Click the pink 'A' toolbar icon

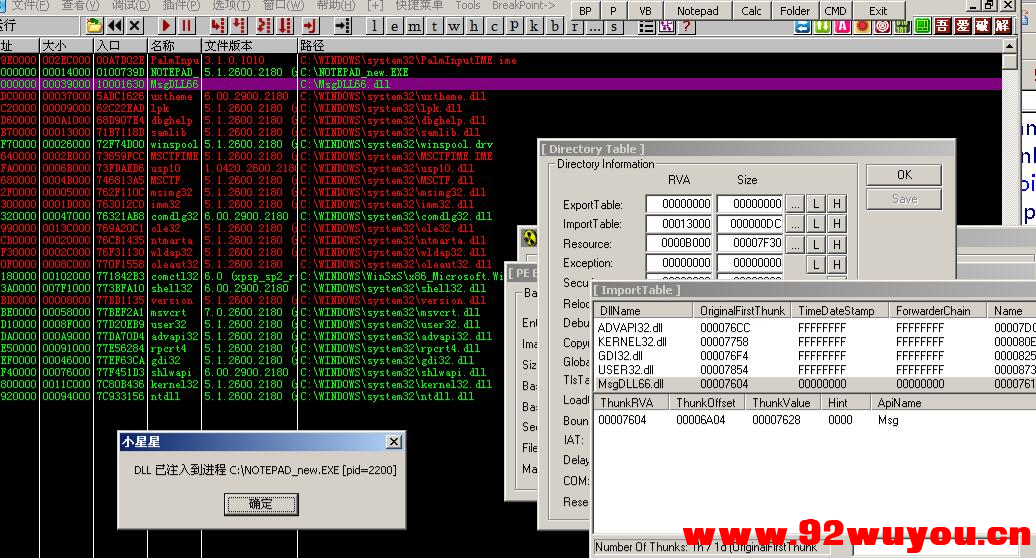point(842,26)
